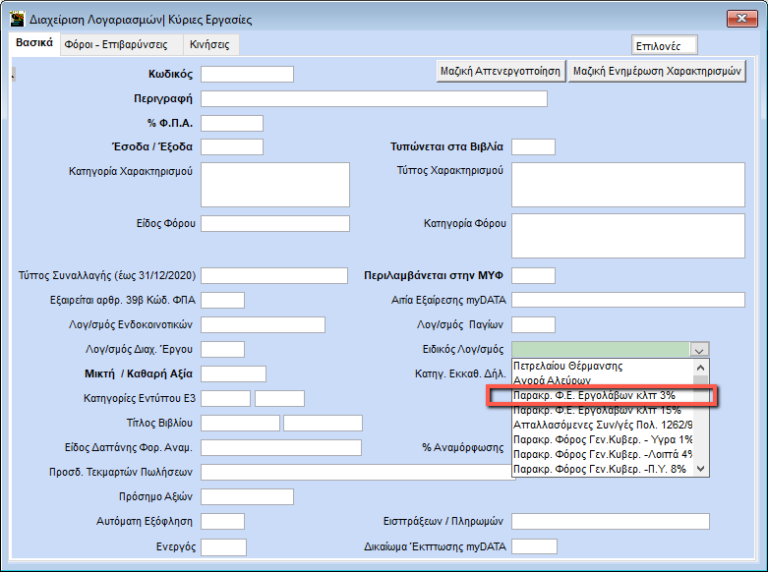The width and height of the screenshot is (768, 572).
Task: Collapse the Ειδικός Λογ/σμός dropdown arrow
Action: coord(700,350)
